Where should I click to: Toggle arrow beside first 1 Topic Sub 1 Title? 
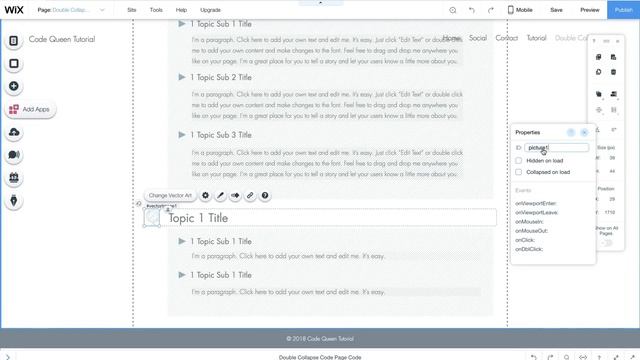click(182, 24)
